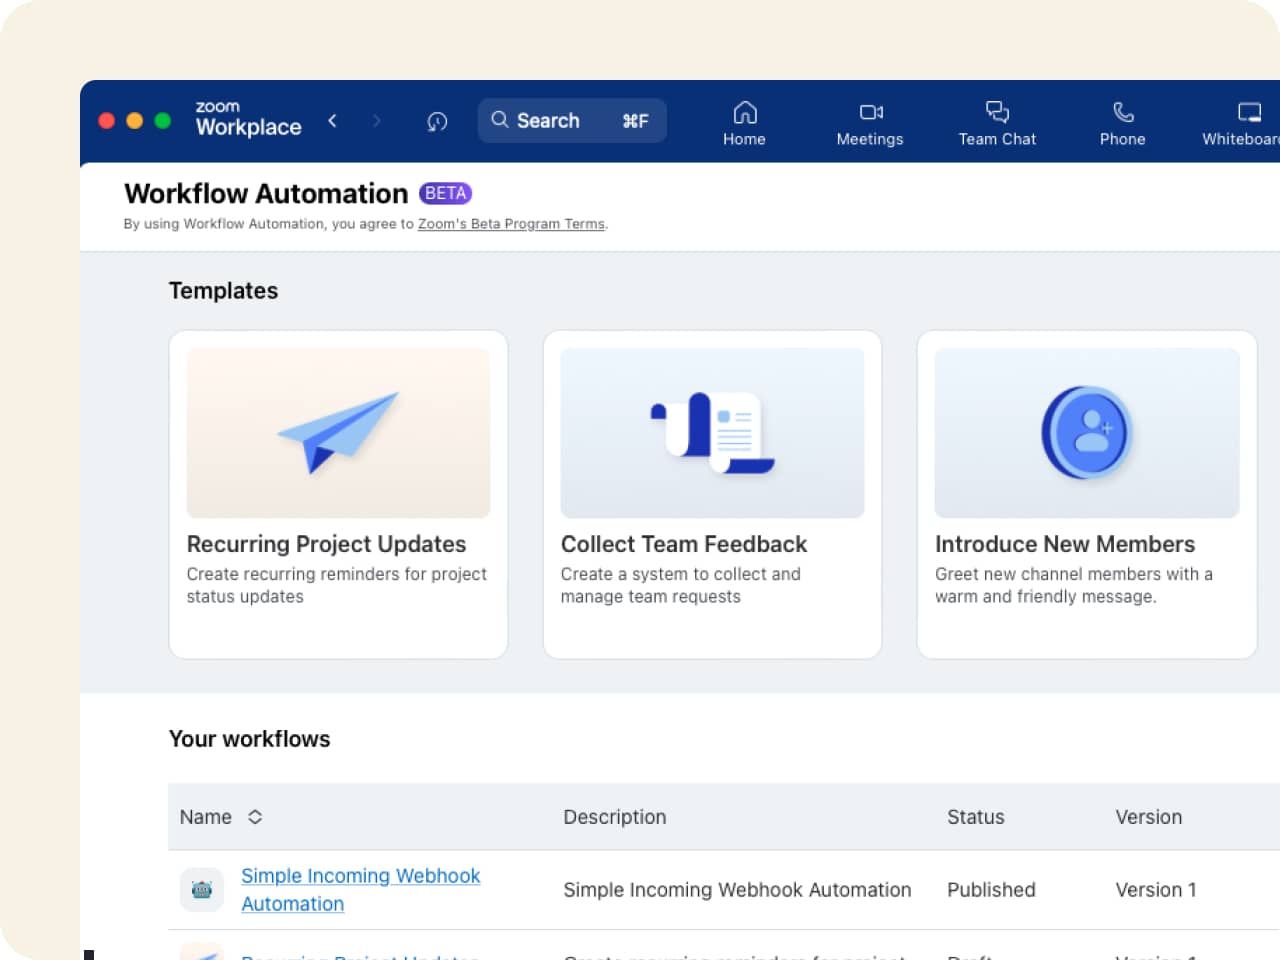Open the Meetings video icon
Screen dimensions: 1280x960
coord(869,113)
